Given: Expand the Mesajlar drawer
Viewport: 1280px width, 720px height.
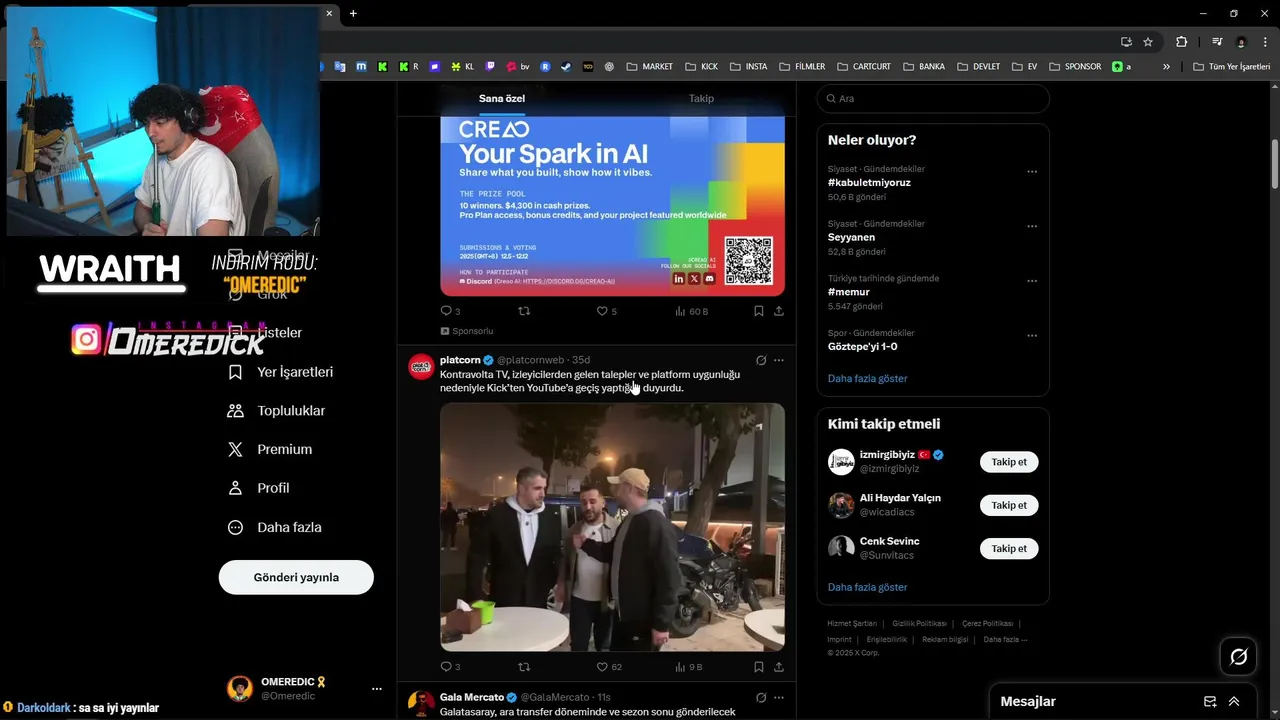Looking at the screenshot, I should (1234, 702).
